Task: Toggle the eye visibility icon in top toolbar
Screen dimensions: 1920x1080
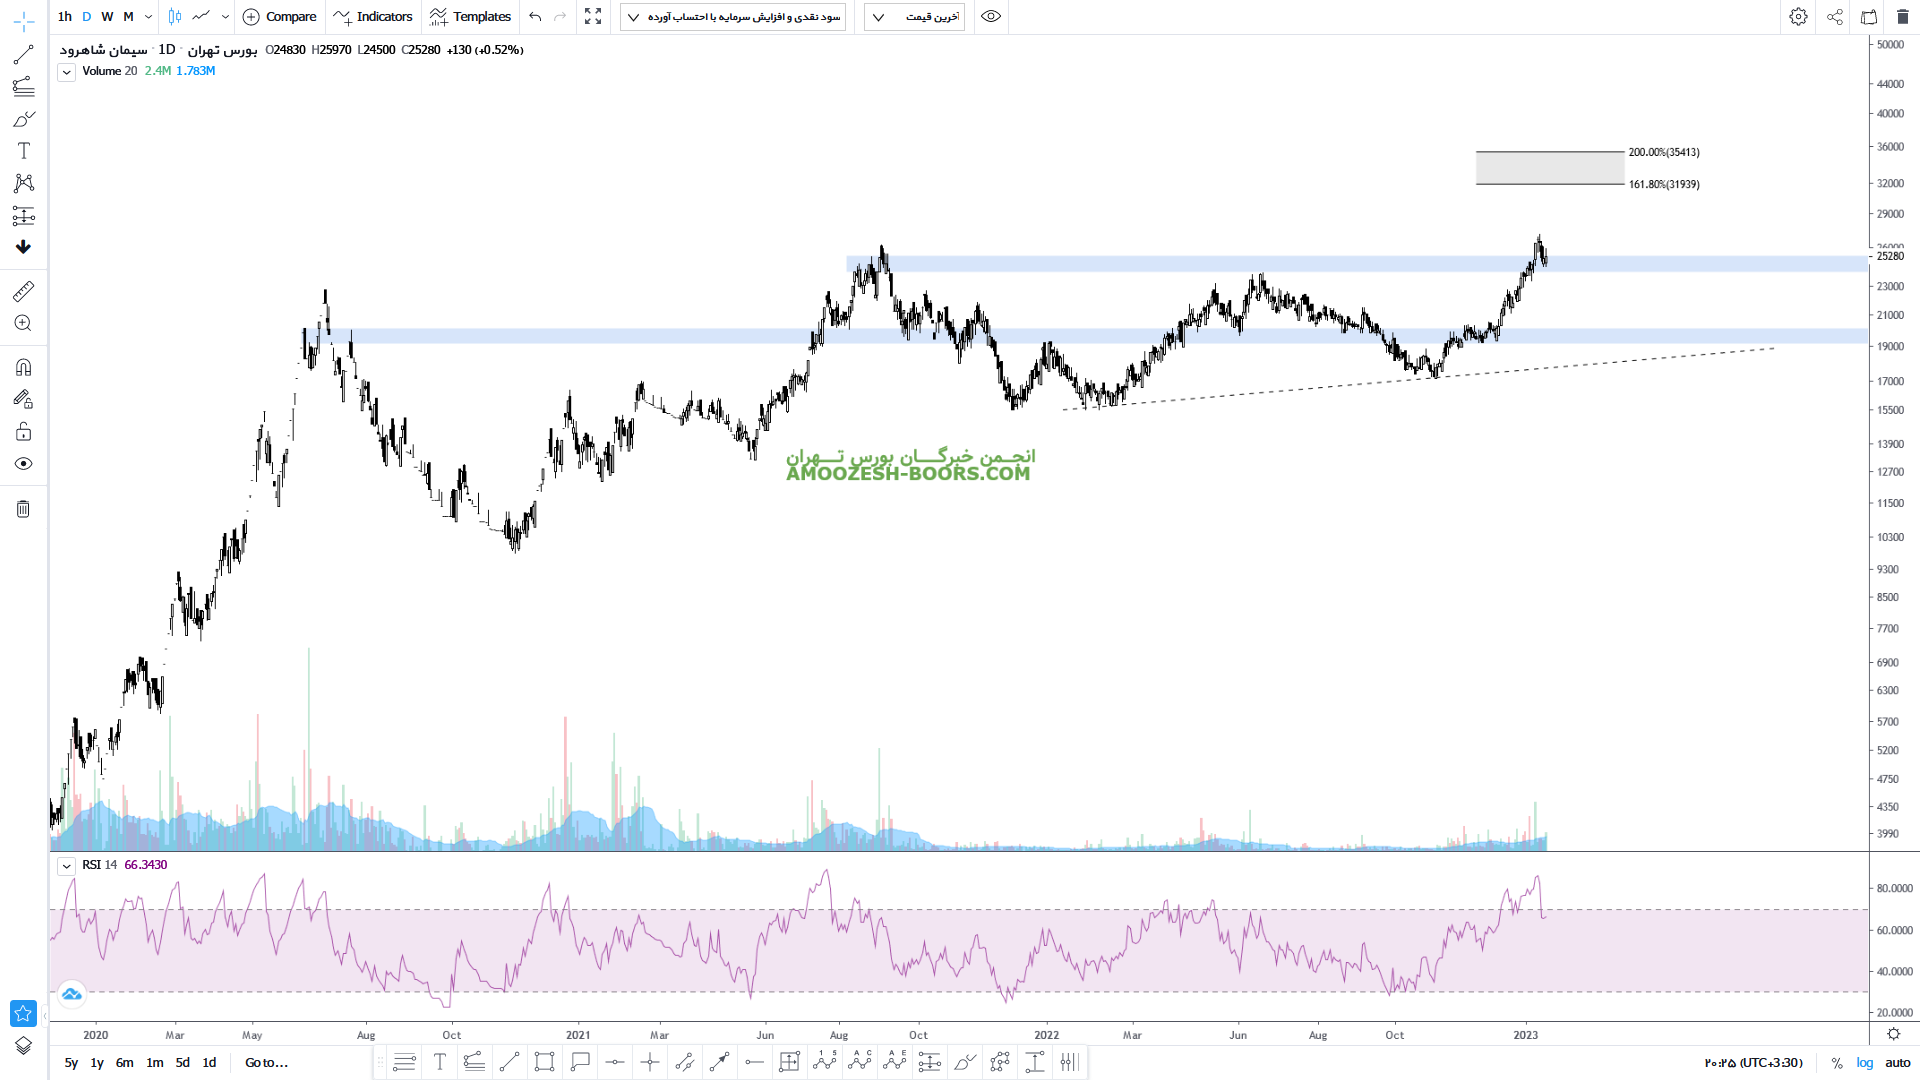Action: [x=990, y=16]
